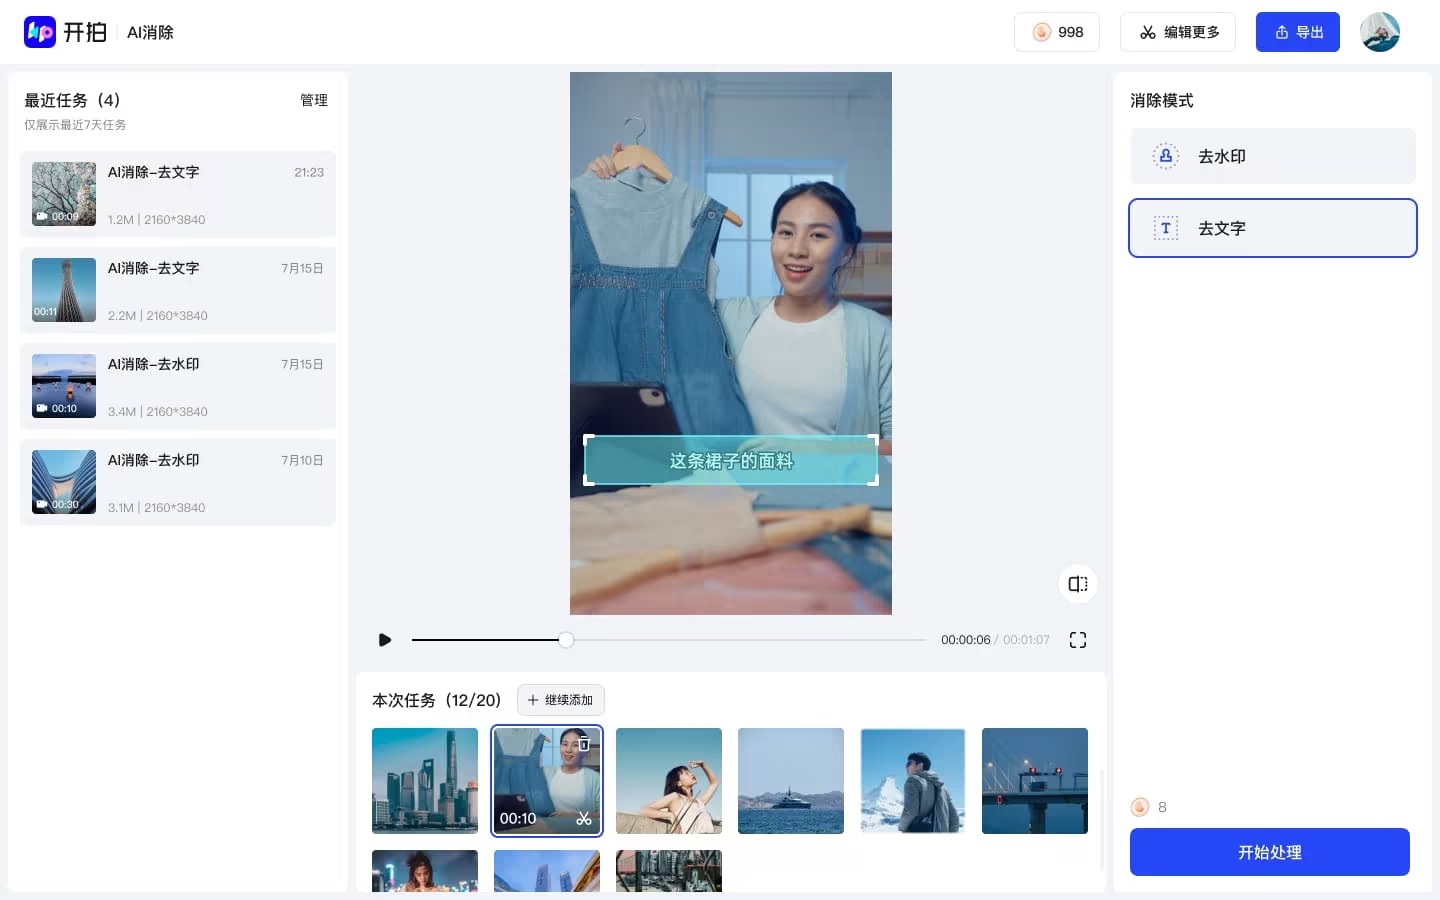Enter fullscreen preview mode
The height and width of the screenshot is (900, 1440).
[x=1078, y=640]
